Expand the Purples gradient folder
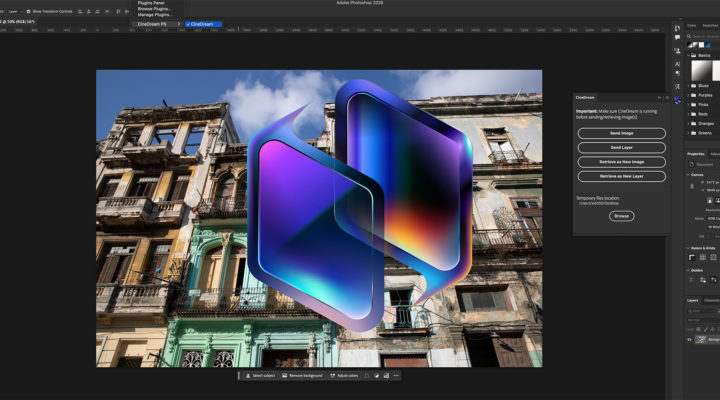This screenshot has width=720, height=400. [688, 95]
